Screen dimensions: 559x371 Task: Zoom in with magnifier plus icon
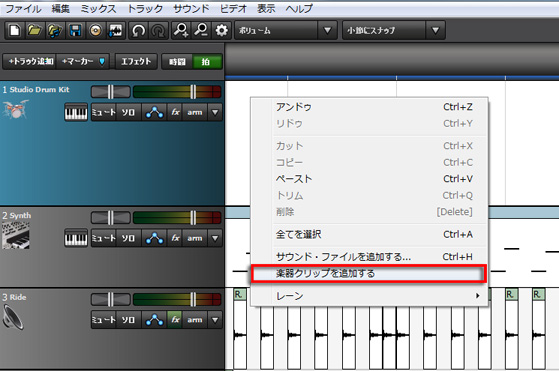181,30
